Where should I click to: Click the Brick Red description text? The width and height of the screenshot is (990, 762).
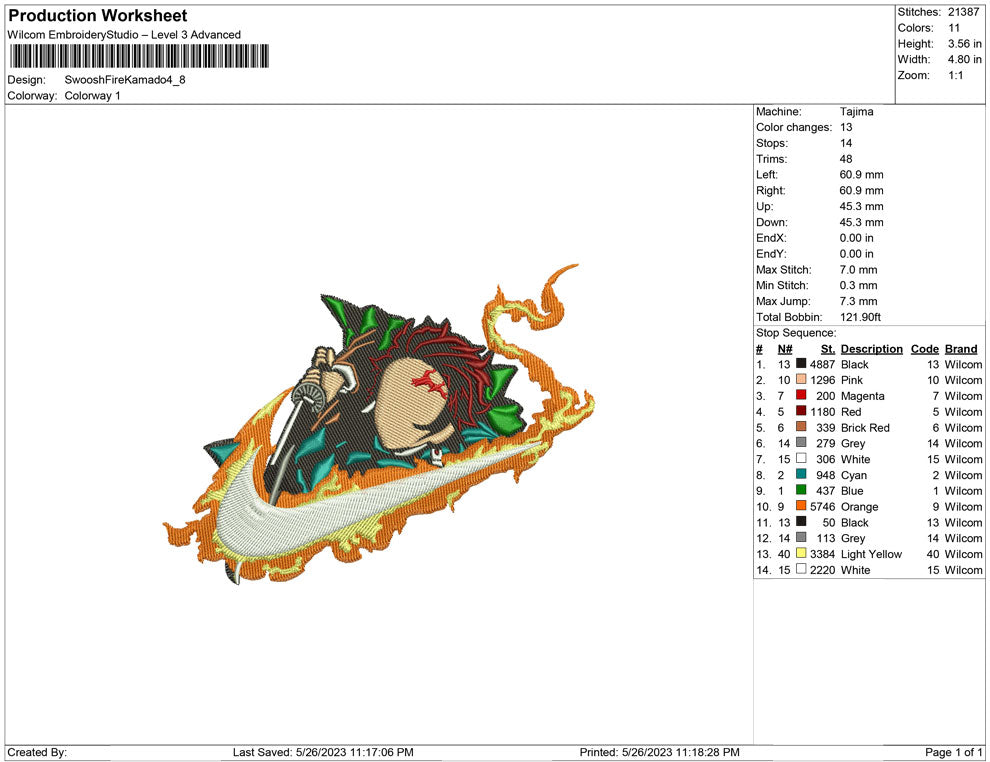(x=865, y=427)
